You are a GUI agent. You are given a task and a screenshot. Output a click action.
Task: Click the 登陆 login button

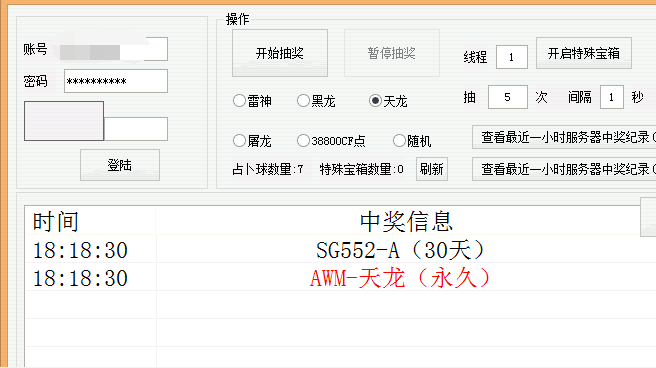(120, 165)
